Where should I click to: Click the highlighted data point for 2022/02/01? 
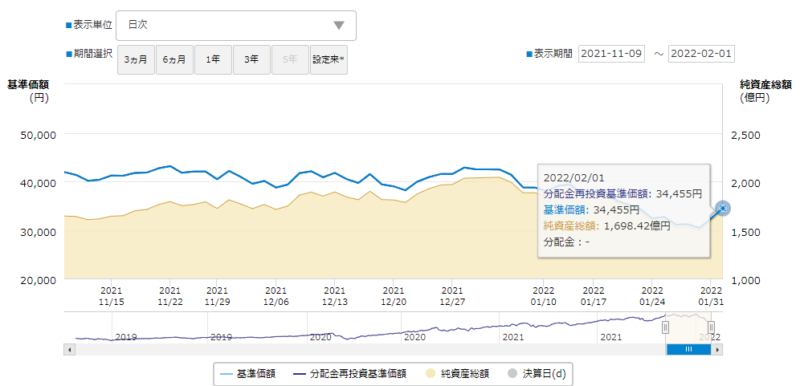[x=723, y=208]
